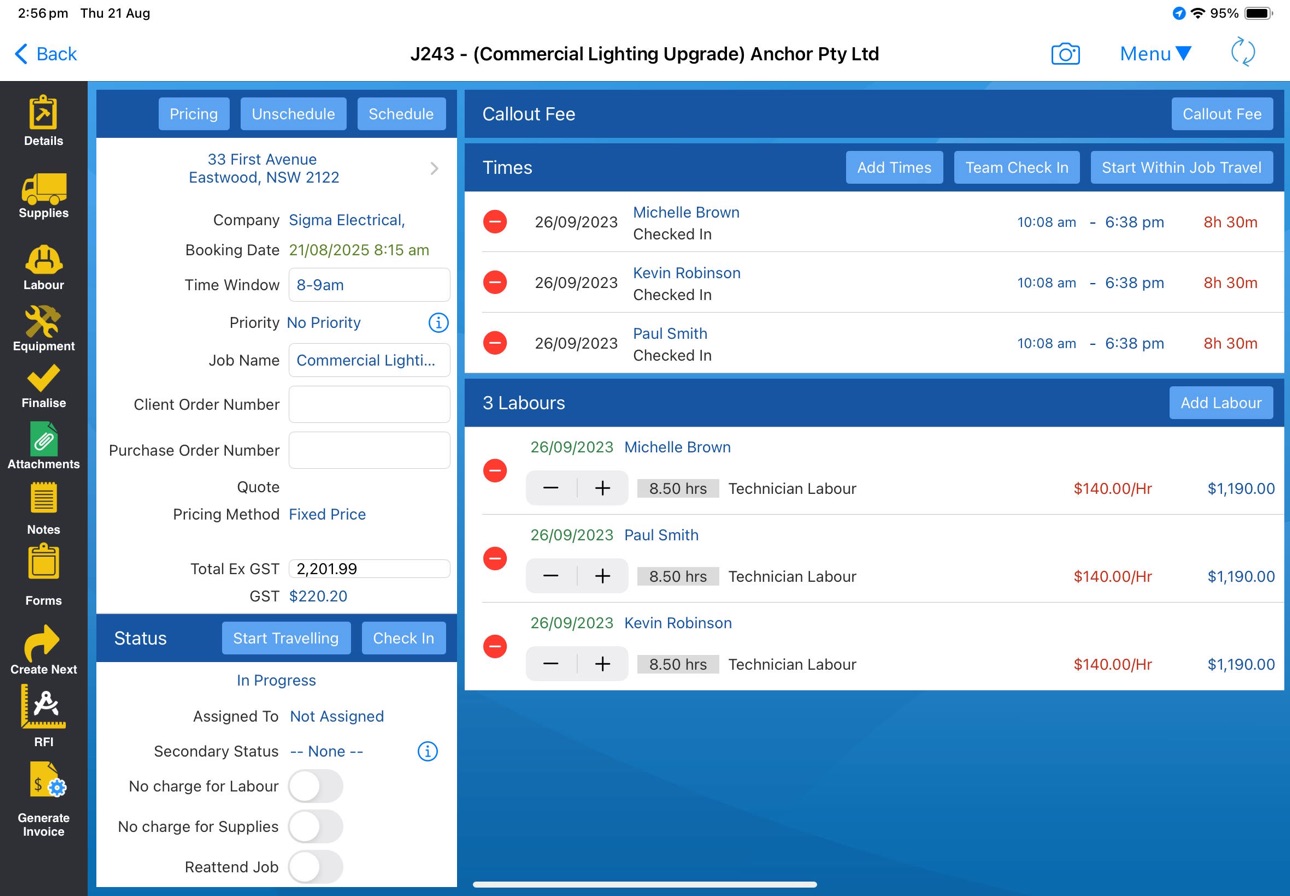1290x896 pixels.
Task: Increase Paul Smith labour hours
Action: coord(603,576)
